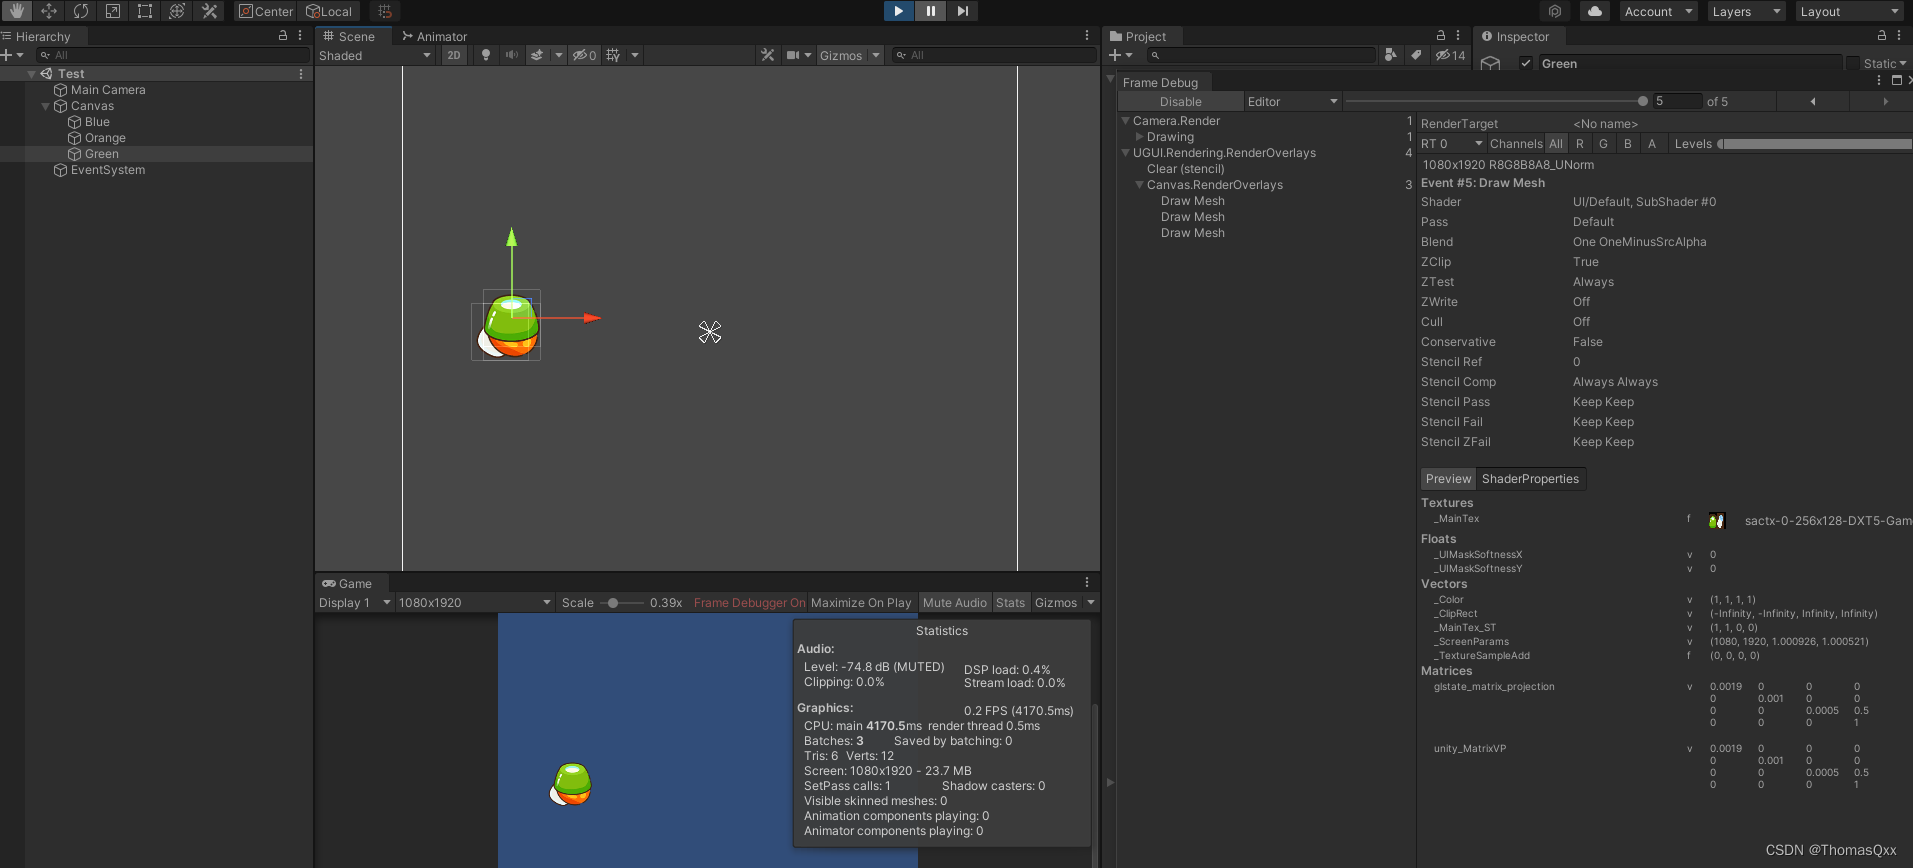Enable the Static checkbox
The height and width of the screenshot is (868, 1913).
coord(1853,63)
